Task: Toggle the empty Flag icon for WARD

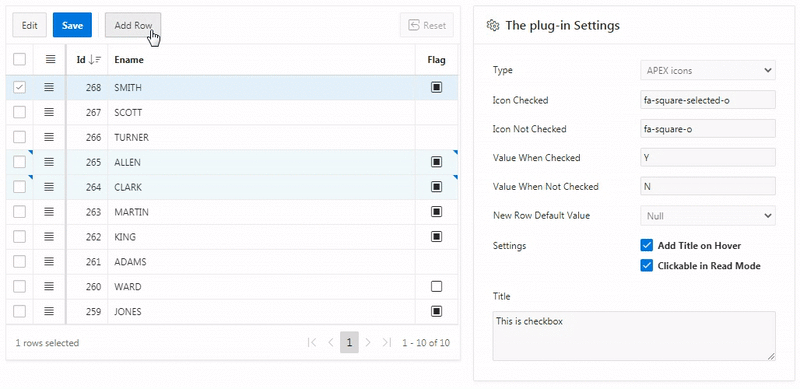Action: (436, 287)
